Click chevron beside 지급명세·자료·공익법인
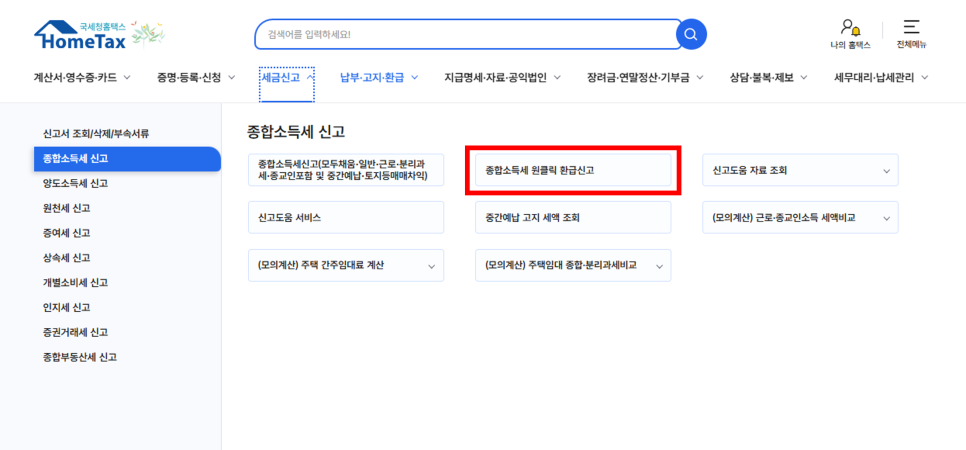This screenshot has height=450, width=966. pos(557,78)
